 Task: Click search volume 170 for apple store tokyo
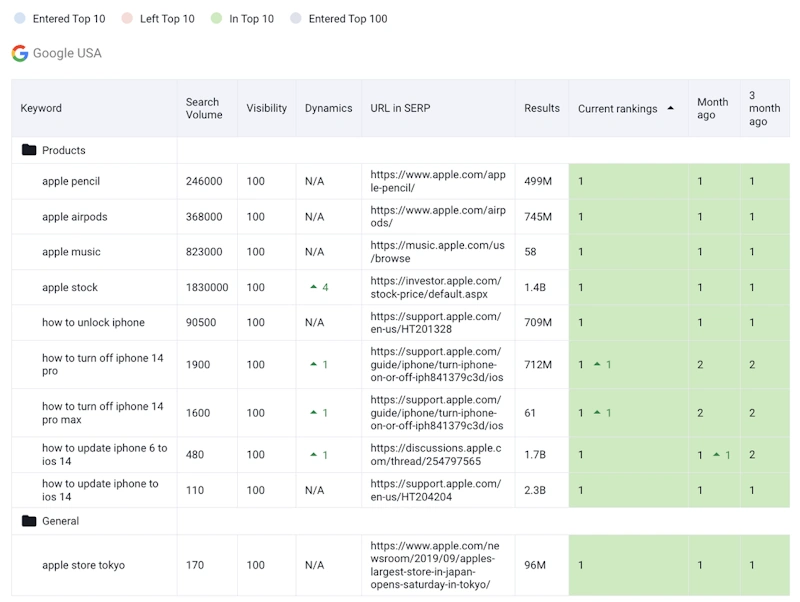tap(195, 565)
